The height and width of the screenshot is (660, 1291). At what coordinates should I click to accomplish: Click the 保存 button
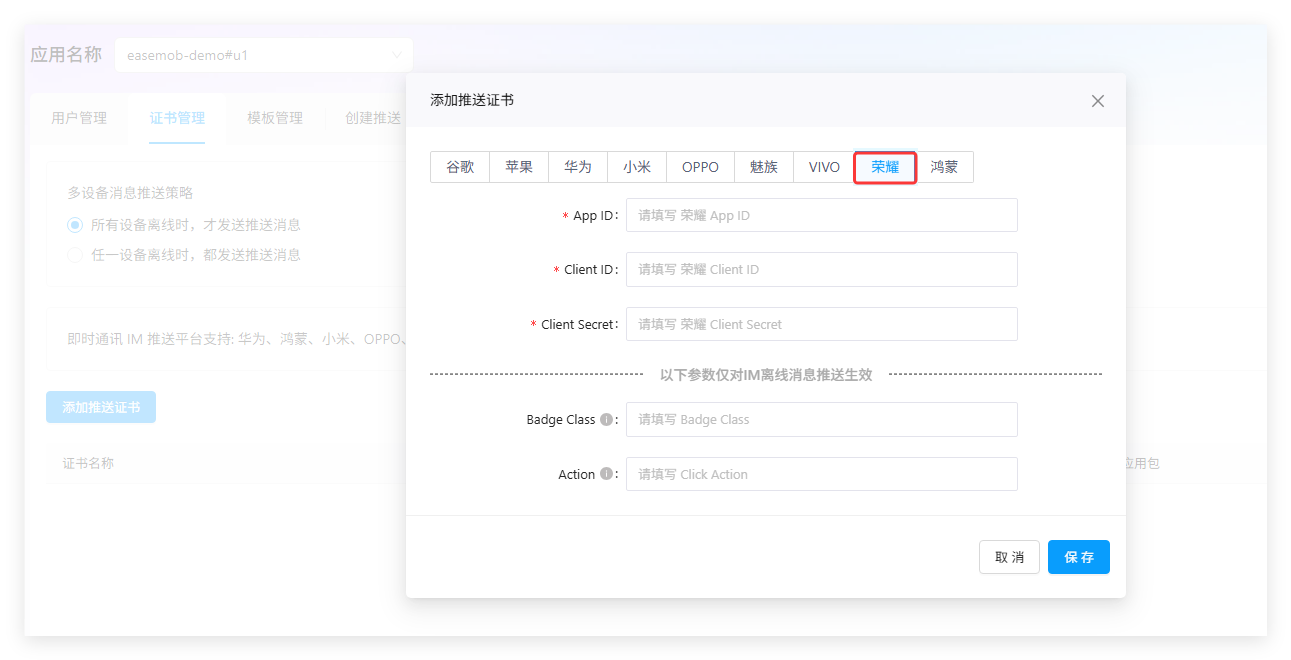(1078, 557)
